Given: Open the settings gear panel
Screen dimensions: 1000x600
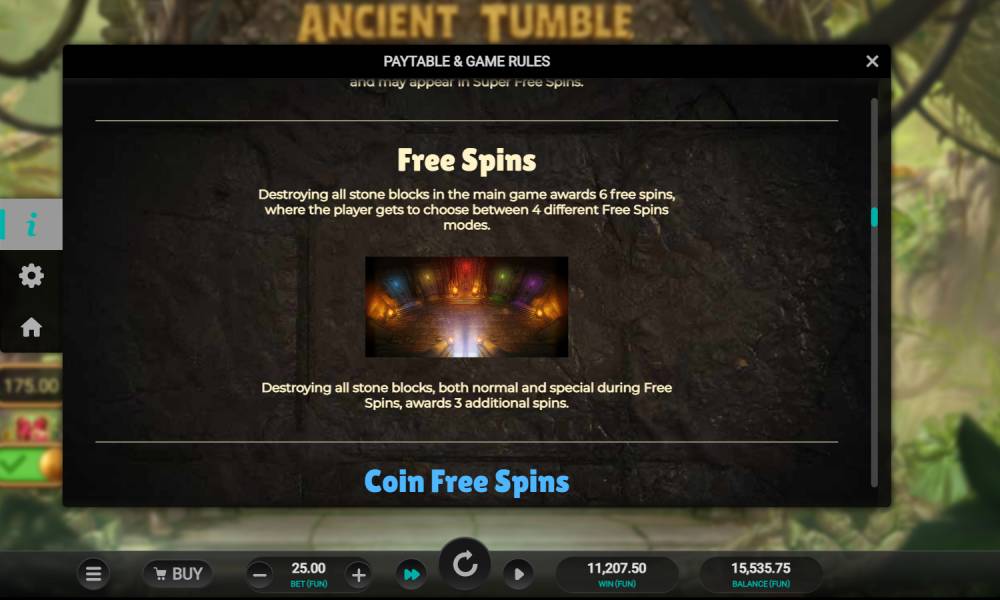Looking at the screenshot, I should pyautogui.click(x=31, y=276).
